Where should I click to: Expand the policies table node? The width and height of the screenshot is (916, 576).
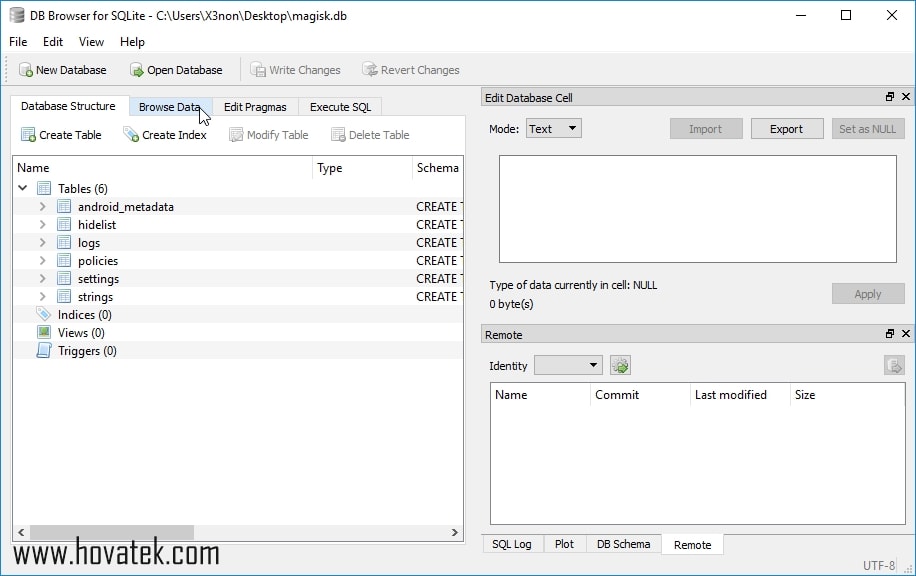[x=42, y=261]
